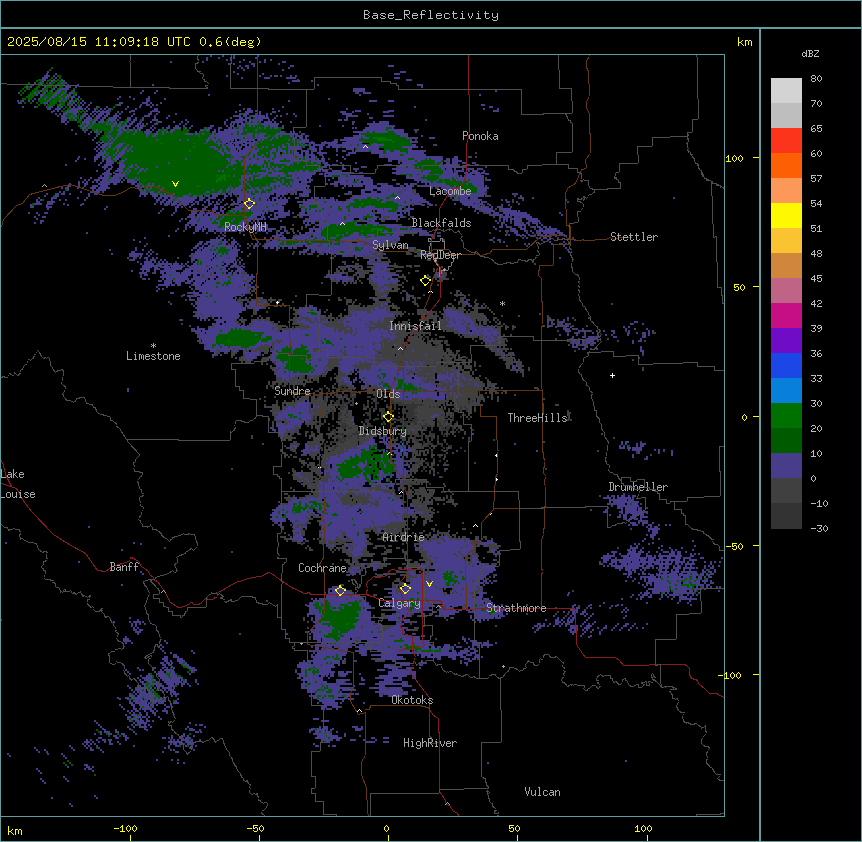Click the Olds label
Image resolution: width=862 pixels, height=842 pixels.
pos(388,394)
